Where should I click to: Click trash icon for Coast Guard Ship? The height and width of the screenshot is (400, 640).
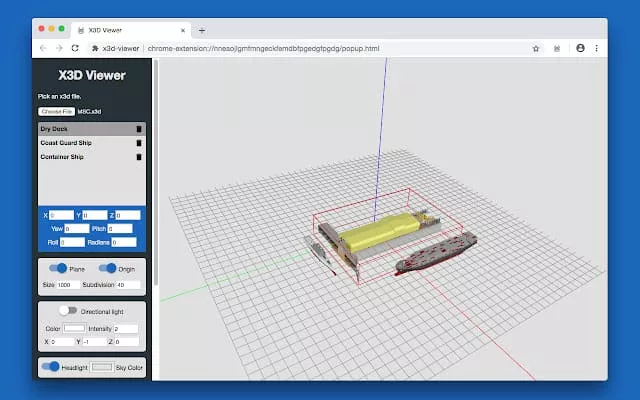pyautogui.click(x=139, y=143)
